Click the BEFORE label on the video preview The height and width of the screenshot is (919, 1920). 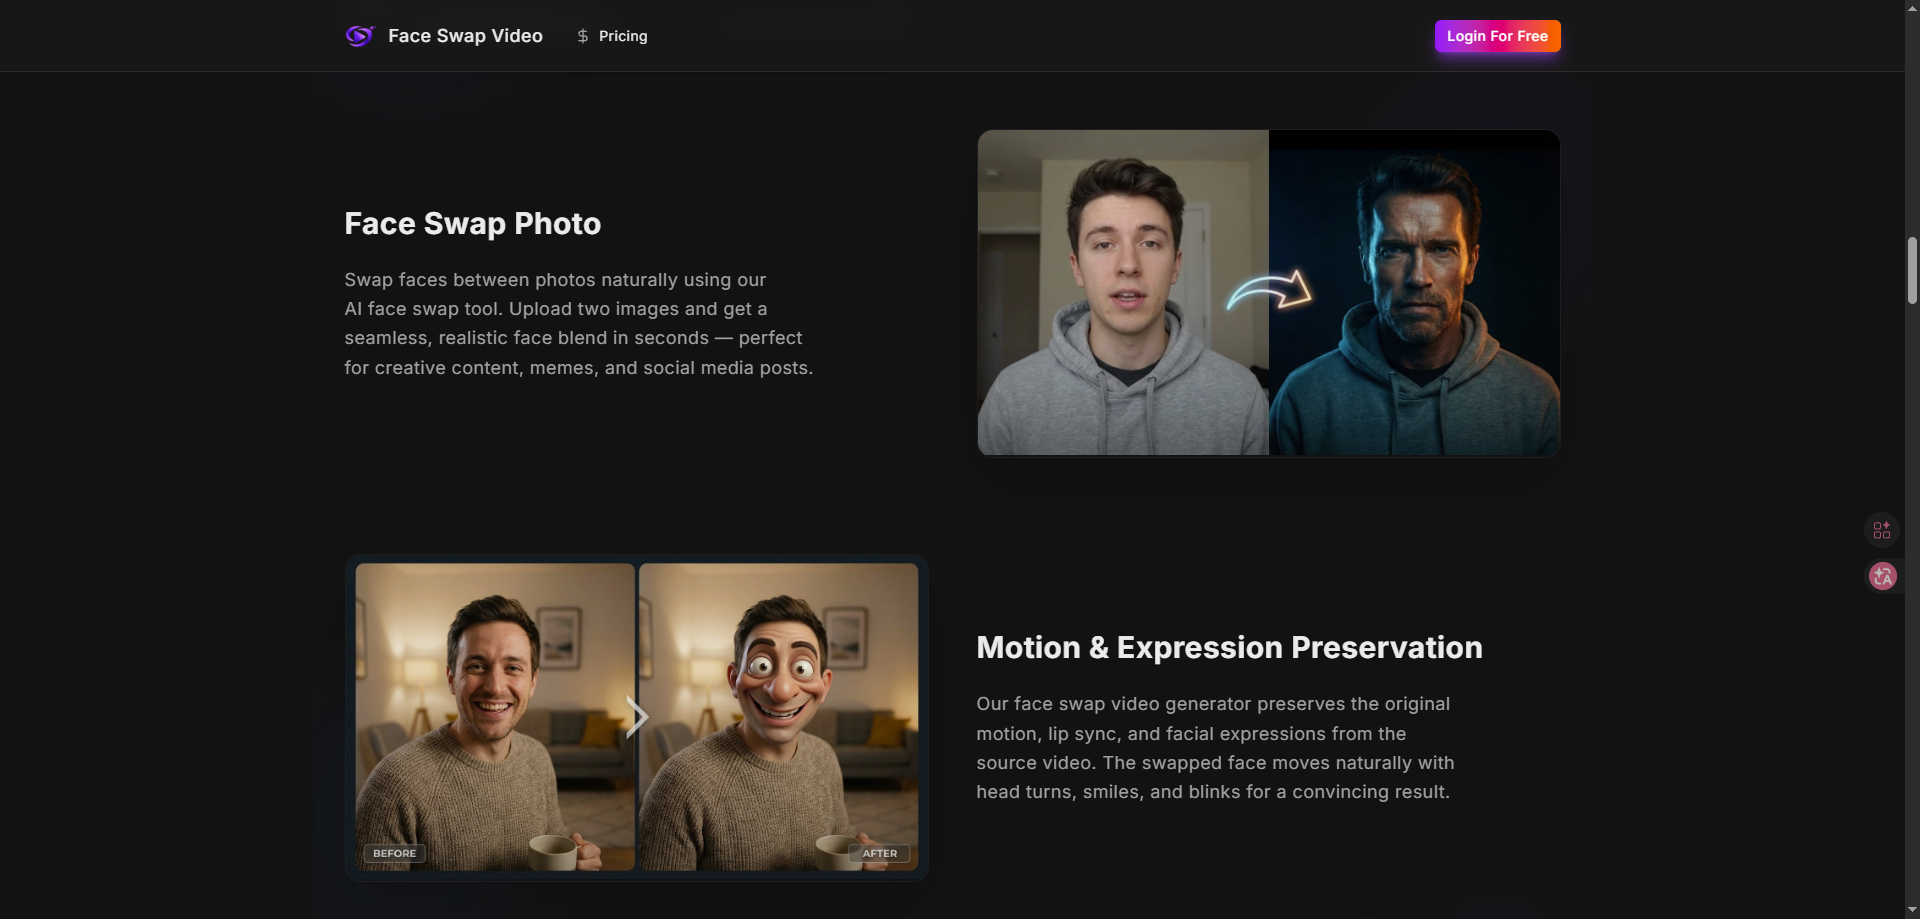click(394, 853)
